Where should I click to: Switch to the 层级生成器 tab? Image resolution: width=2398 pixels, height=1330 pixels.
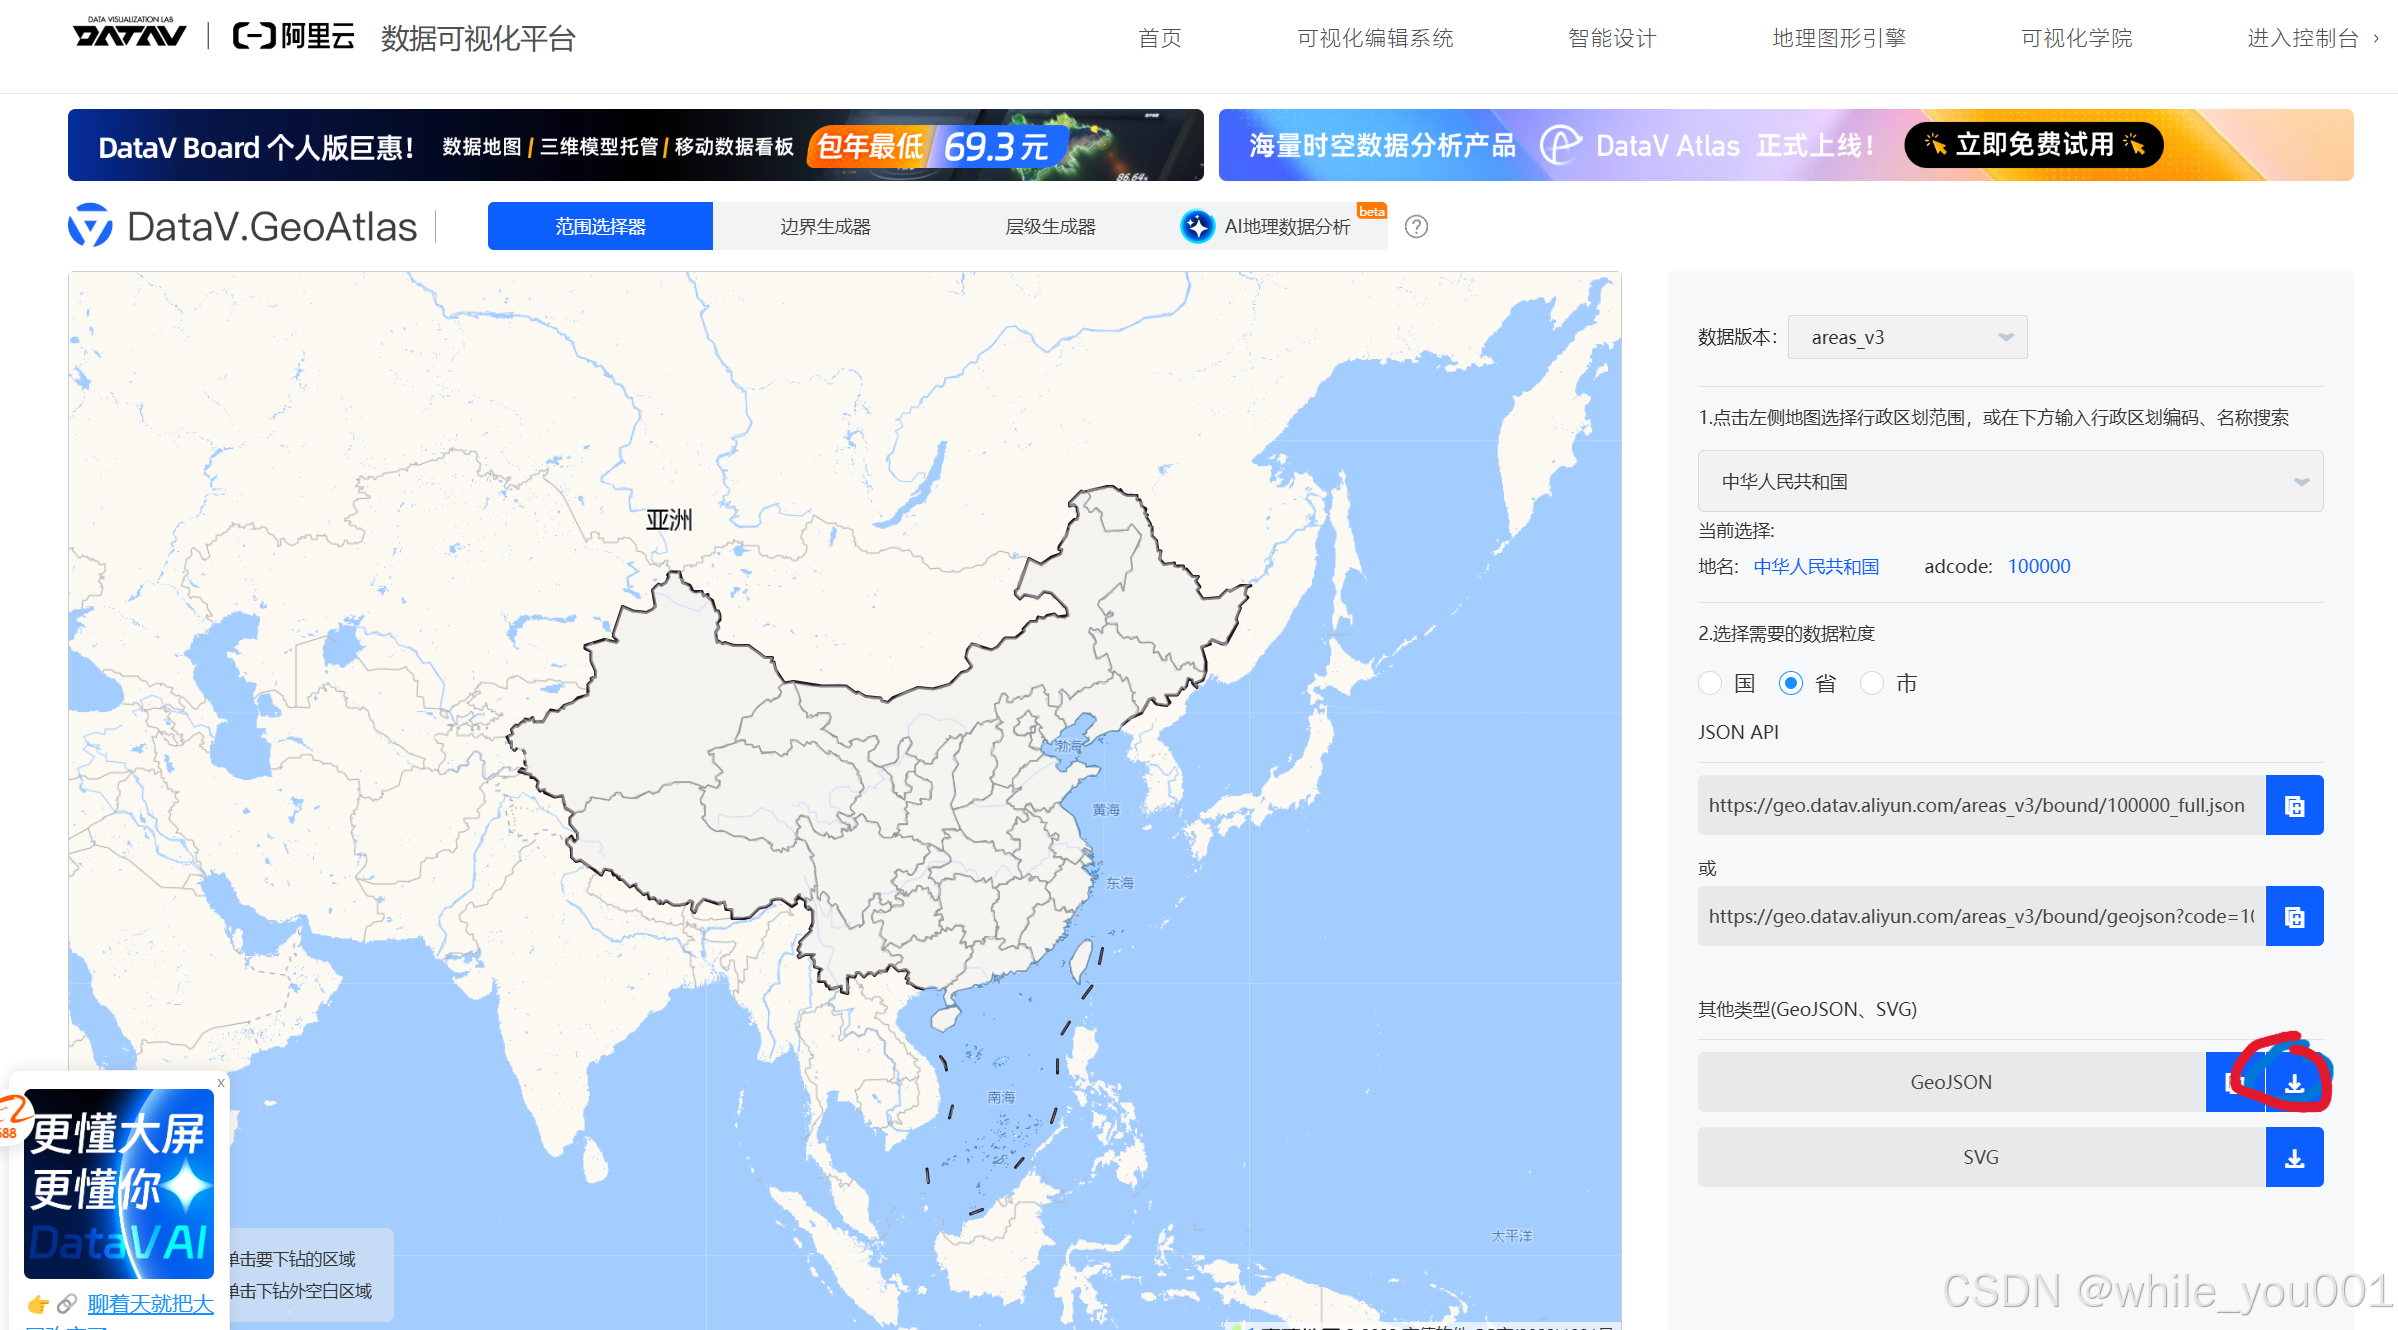pyautogui.click(x=1050, y=226)
